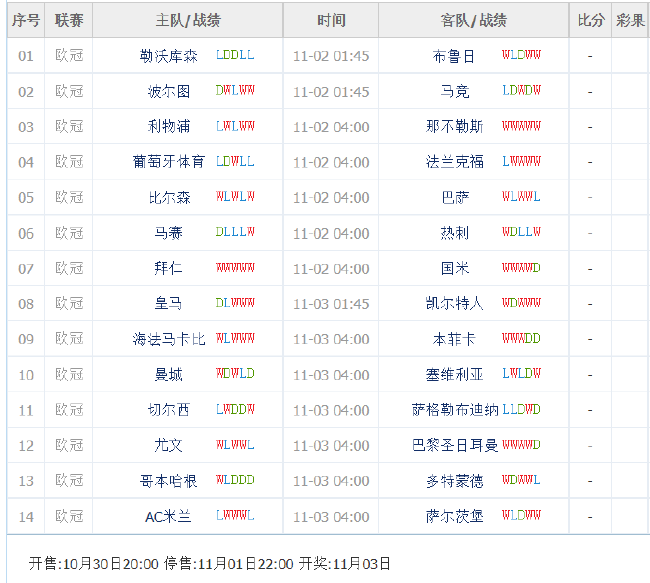Viewport: 650px width, 583px height.
Task: Click the 时间 column header
Action: click(x=331, y=20)
